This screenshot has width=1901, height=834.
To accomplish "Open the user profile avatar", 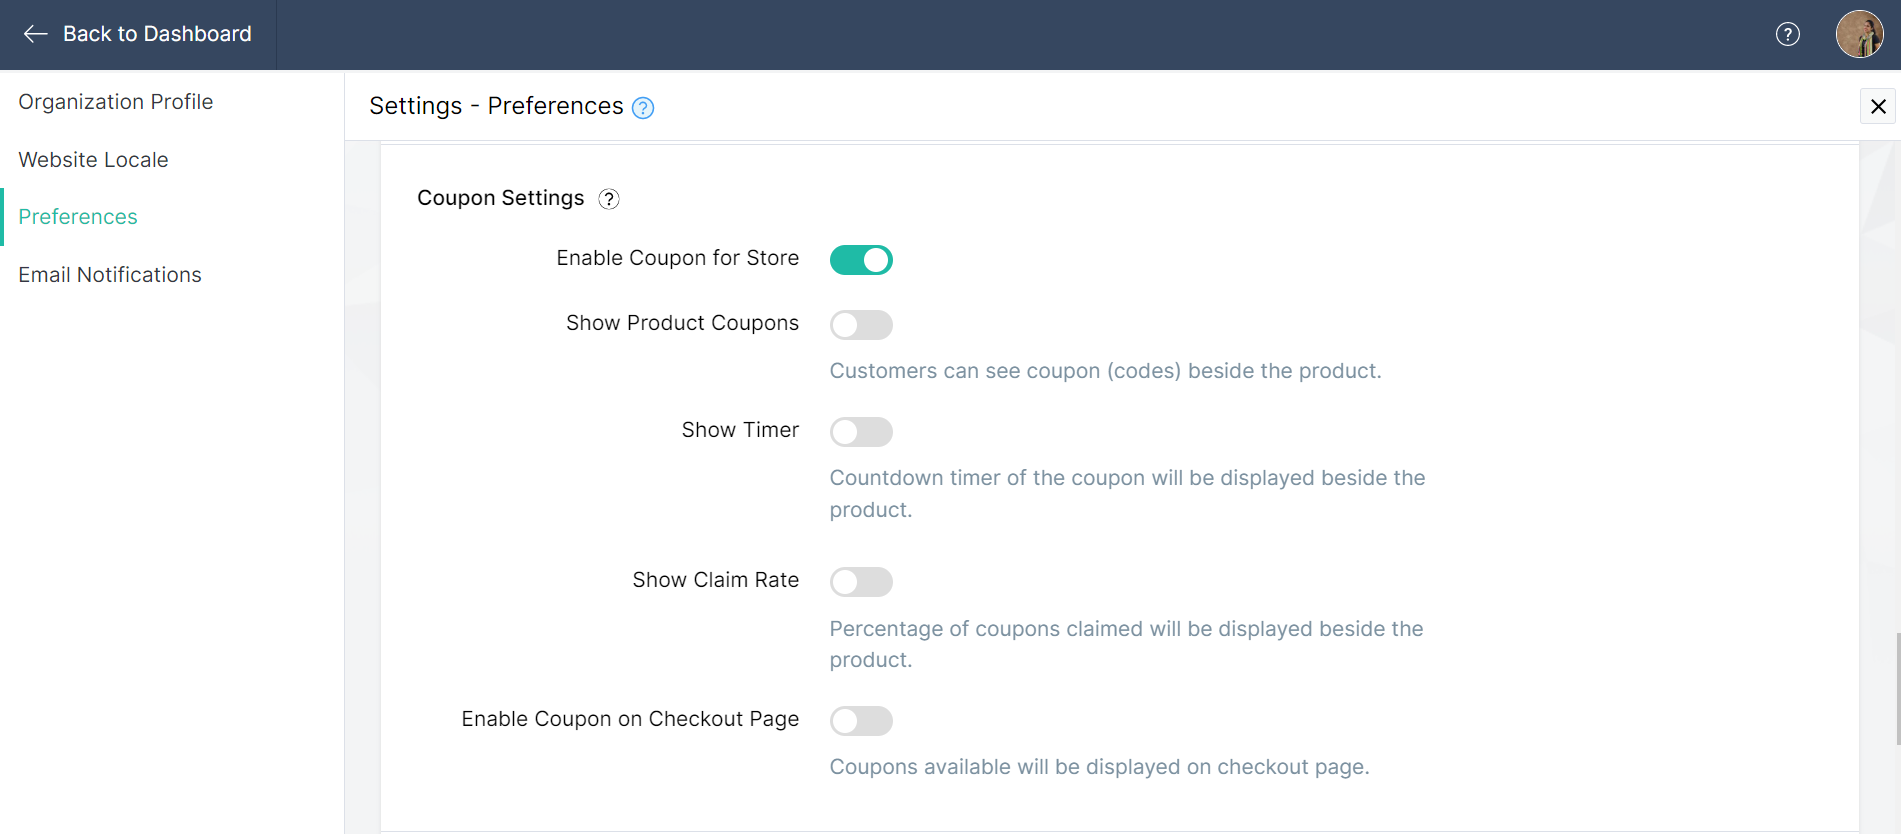I will [1859, 34].
